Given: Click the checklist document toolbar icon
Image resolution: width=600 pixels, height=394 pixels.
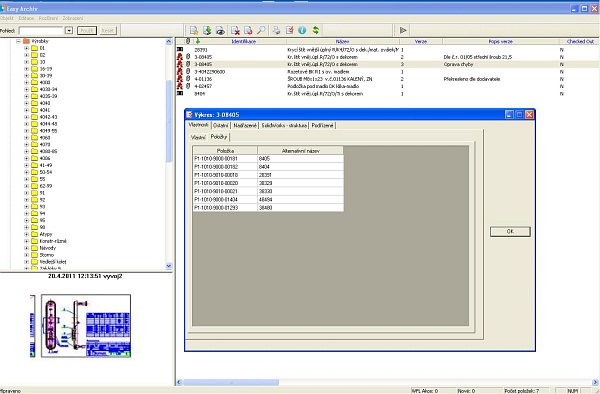Looking at the screenshot, I should click(290, 30).
